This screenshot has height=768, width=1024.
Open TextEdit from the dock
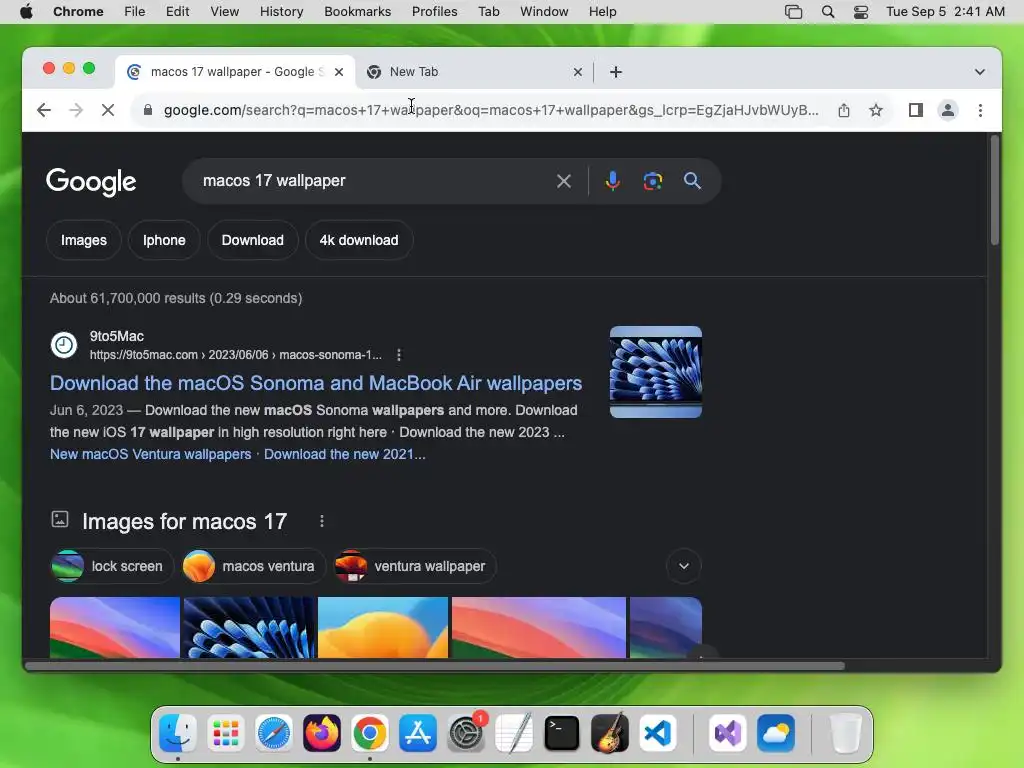pyautogui.click(x=514, y=733)
